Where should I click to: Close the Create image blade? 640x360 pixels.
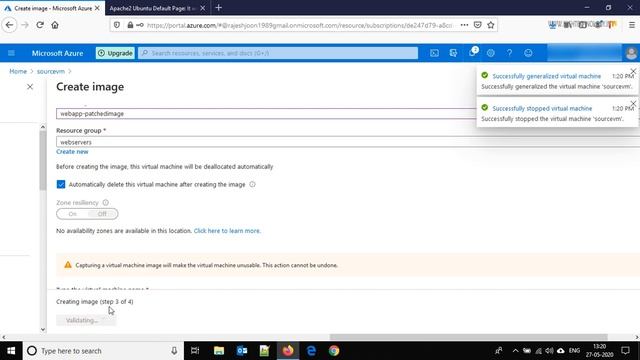pos(30,87)
